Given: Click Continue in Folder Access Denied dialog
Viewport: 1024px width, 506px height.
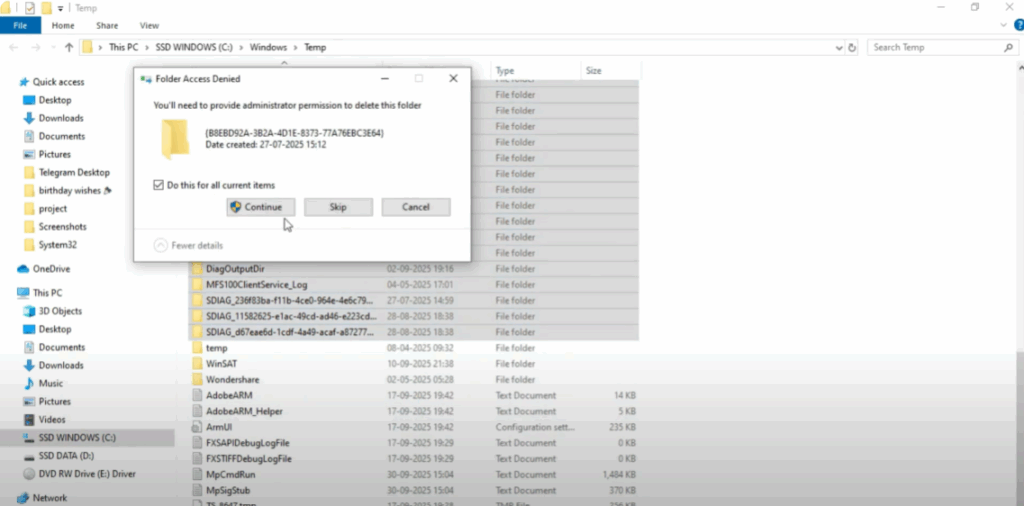Looking at the screenshot, I should (x=261, y=207).
